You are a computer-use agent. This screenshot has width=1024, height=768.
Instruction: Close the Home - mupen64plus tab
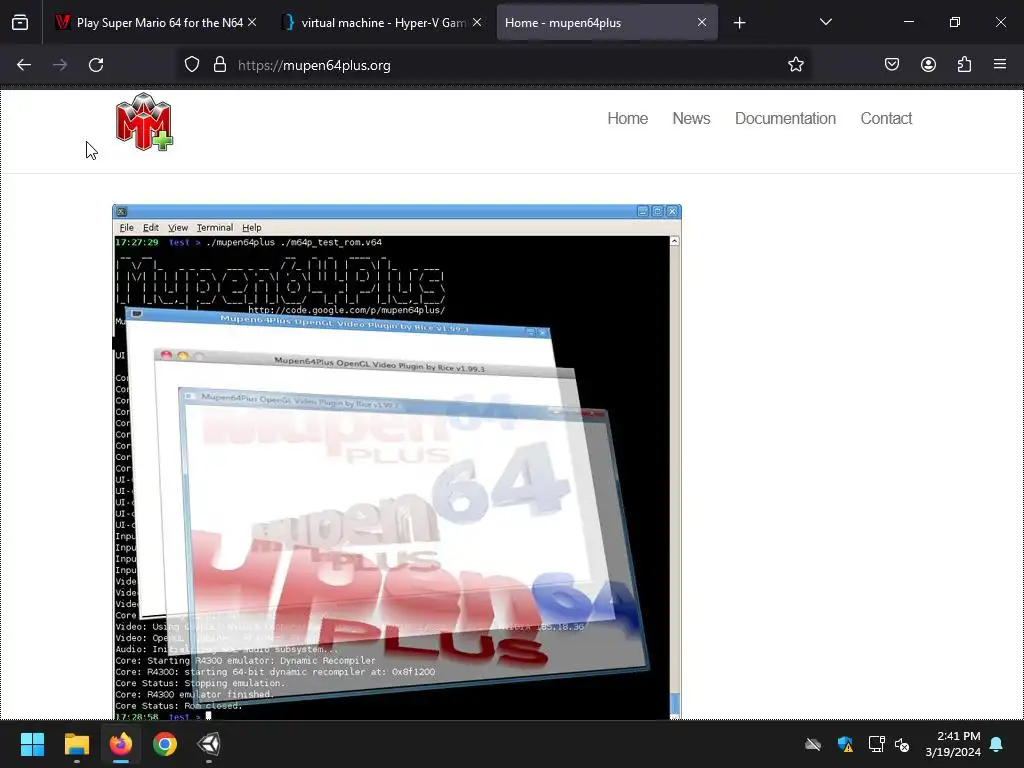point(701,22)
